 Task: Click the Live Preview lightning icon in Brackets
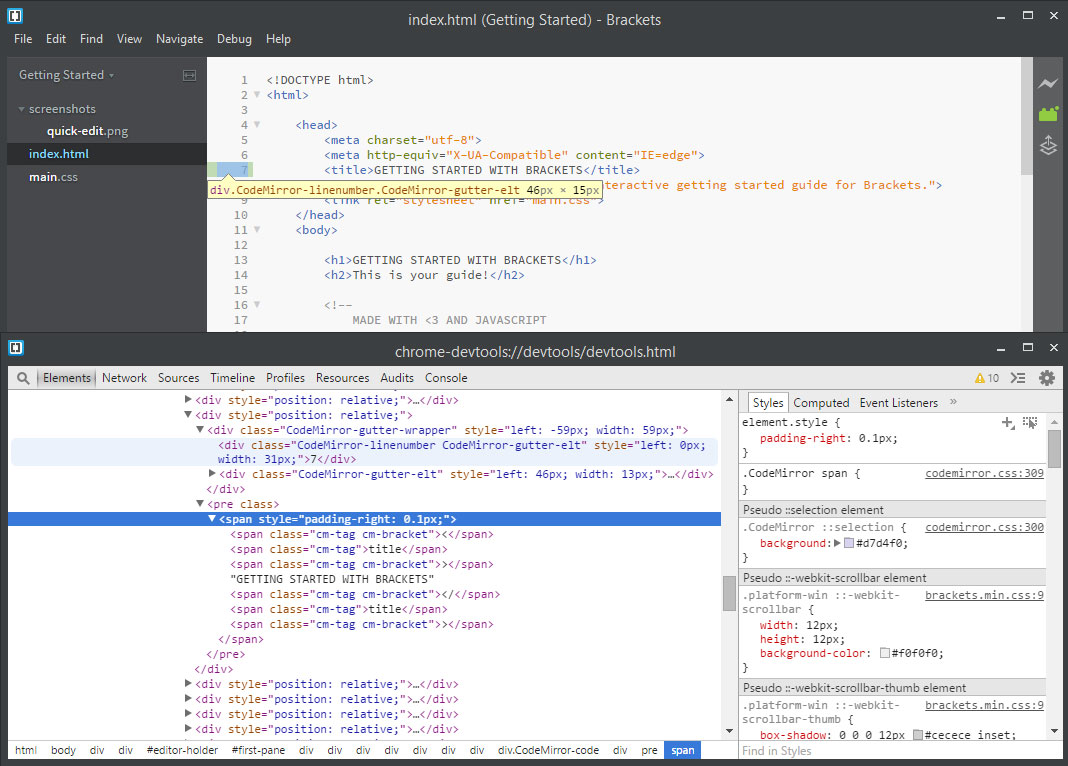1048,84
